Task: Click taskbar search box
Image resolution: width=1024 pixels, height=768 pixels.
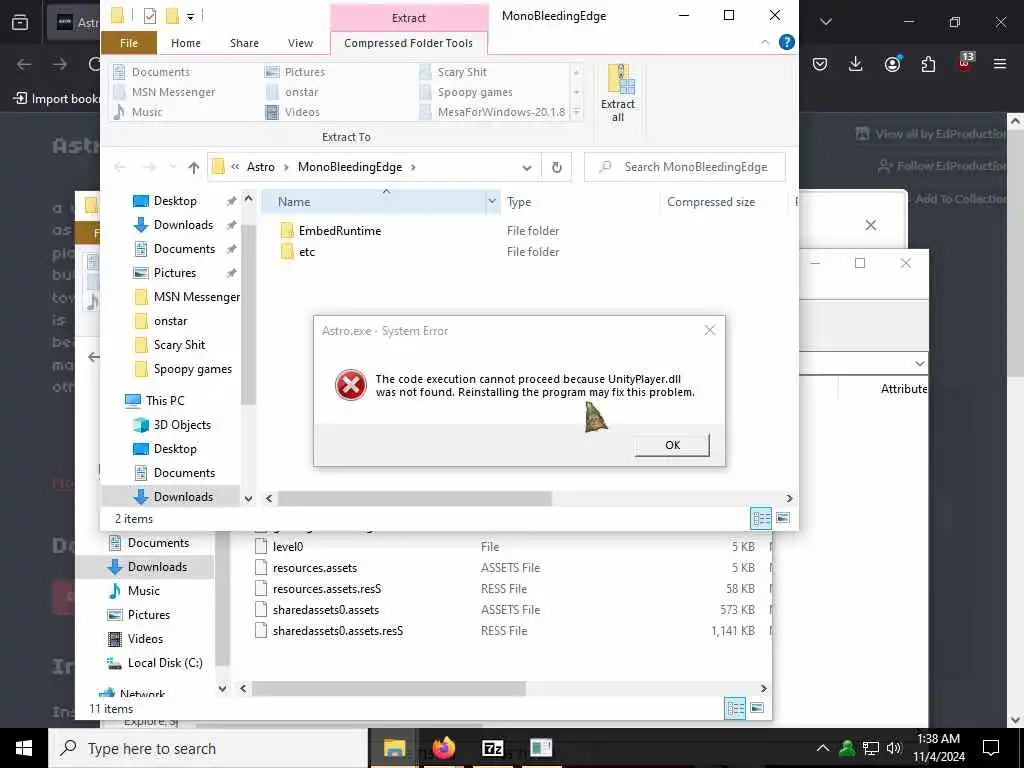Action: (208, 748)
